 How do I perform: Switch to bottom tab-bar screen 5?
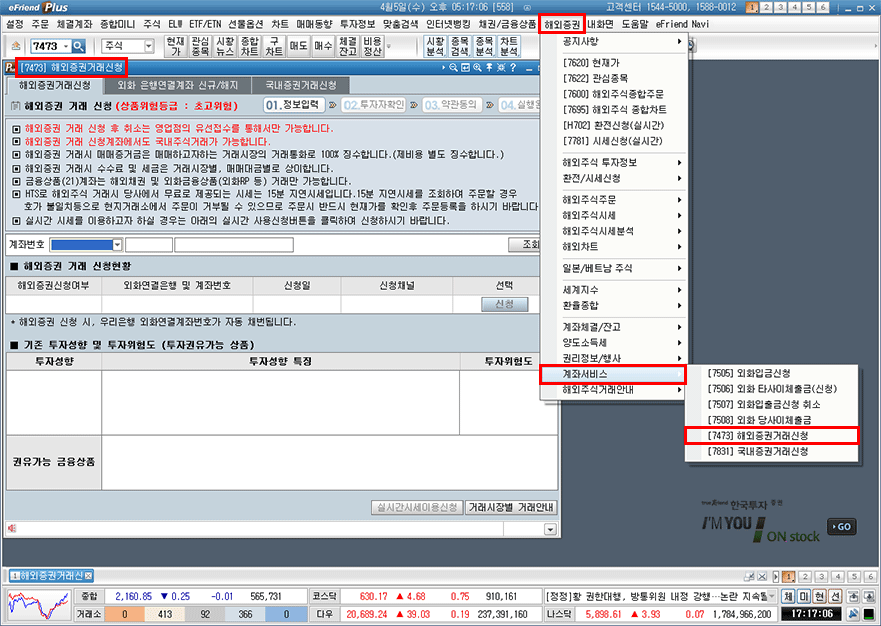[853, 576]
